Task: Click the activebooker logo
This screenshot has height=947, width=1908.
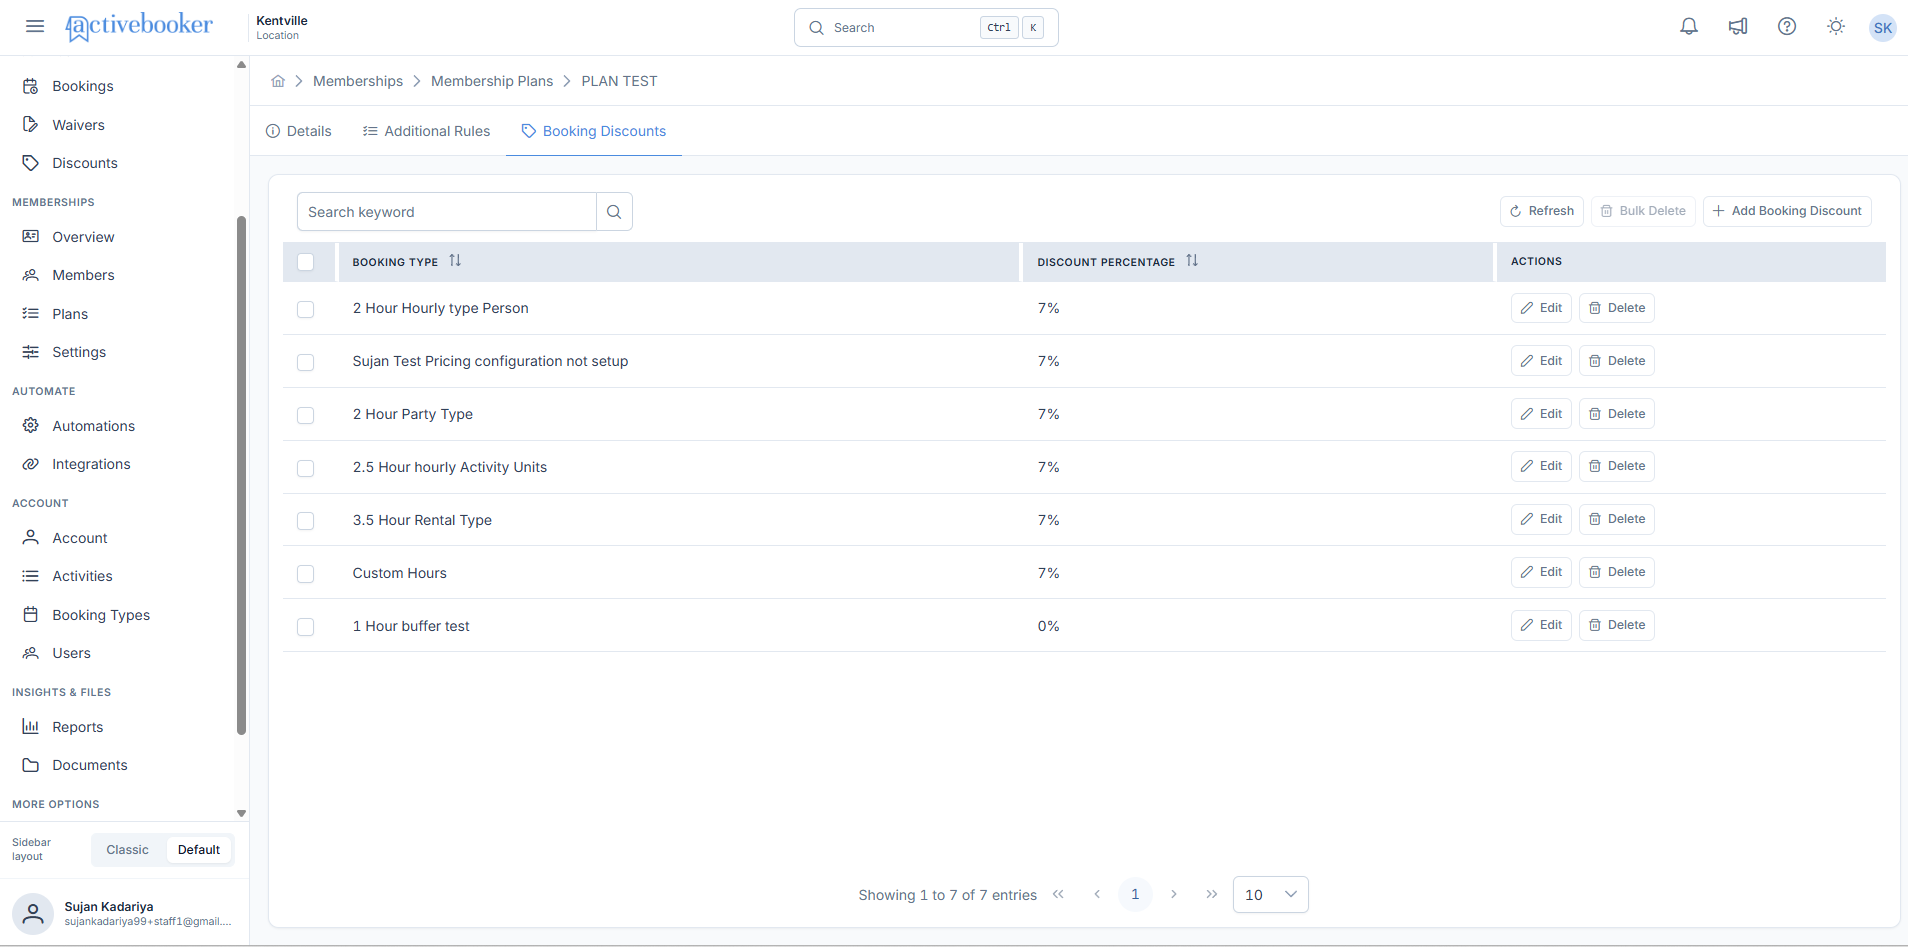Action: tap(139, 27)
